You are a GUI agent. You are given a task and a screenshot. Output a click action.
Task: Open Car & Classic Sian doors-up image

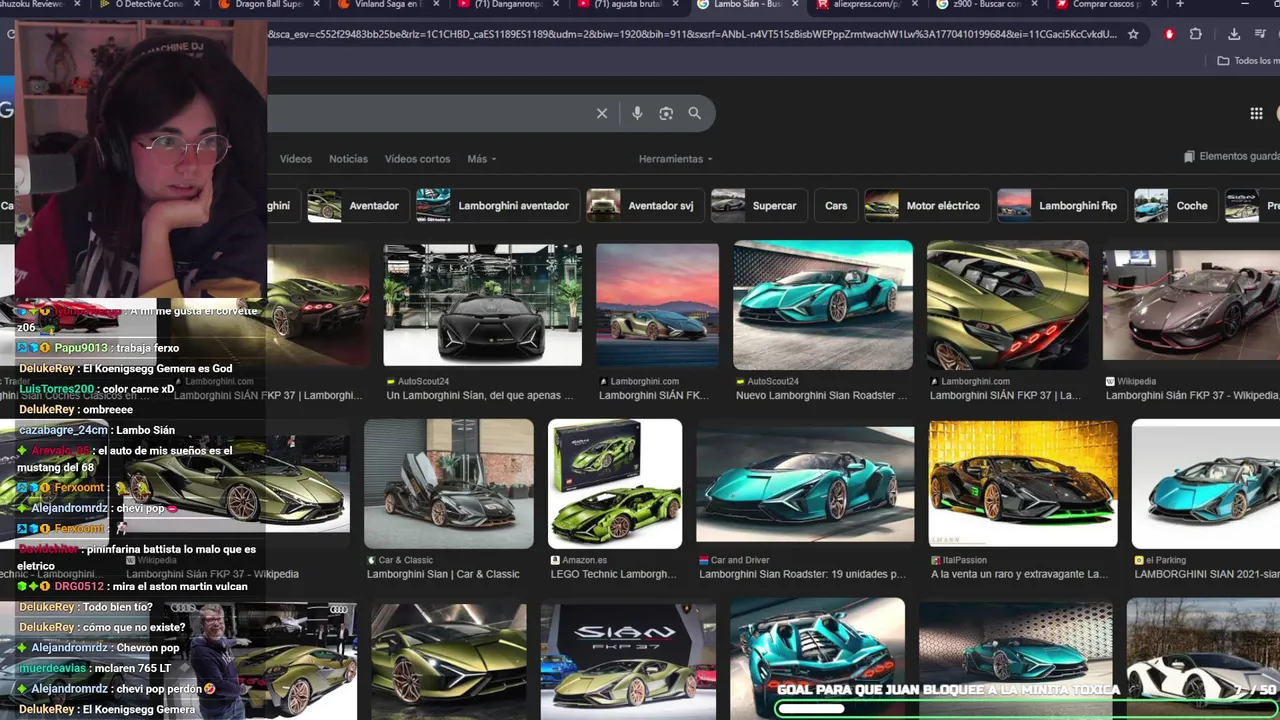(x=449, y=484)
